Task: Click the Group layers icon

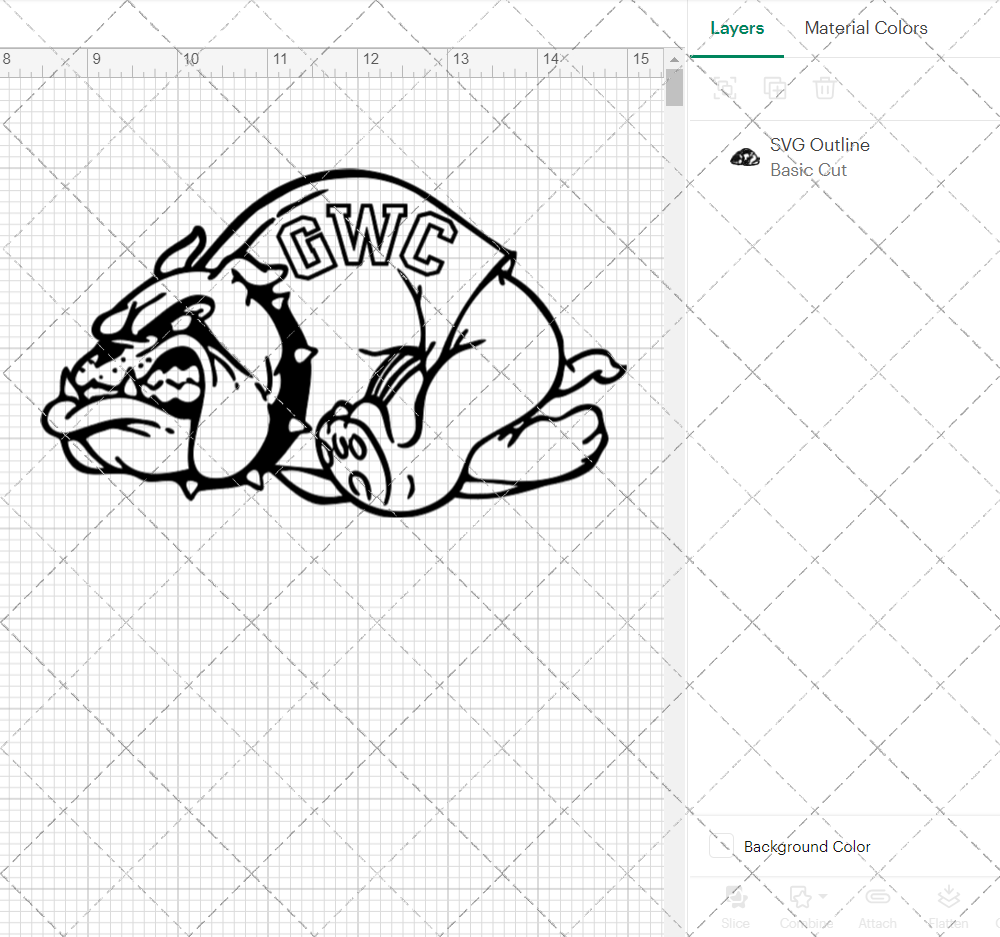Action: tap(724, 88)
